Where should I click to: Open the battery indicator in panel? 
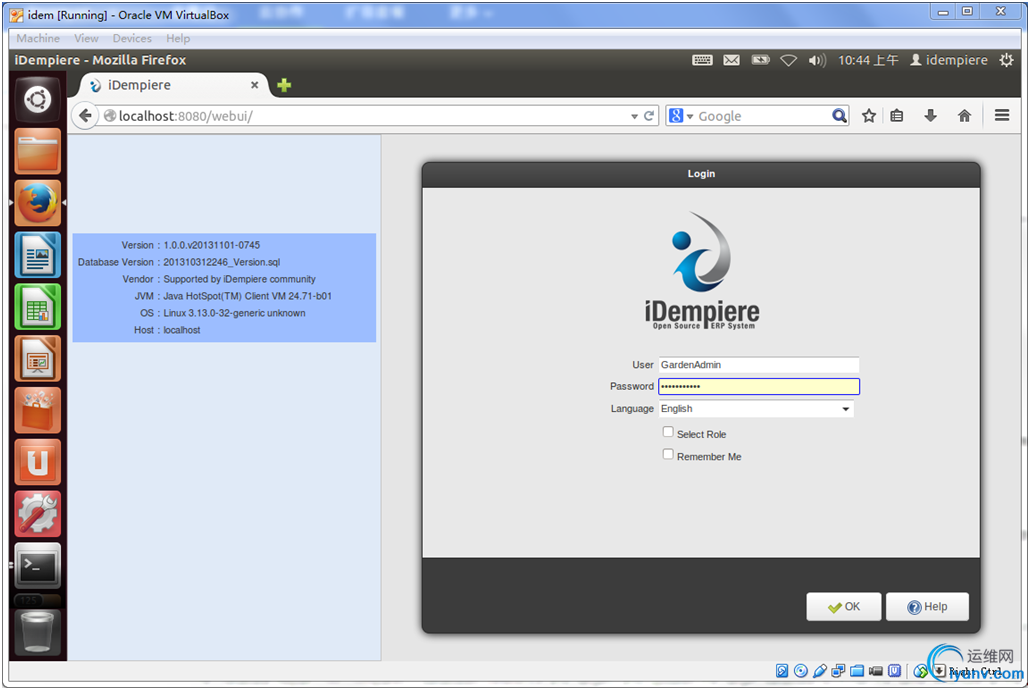click(x=760, y=60)
